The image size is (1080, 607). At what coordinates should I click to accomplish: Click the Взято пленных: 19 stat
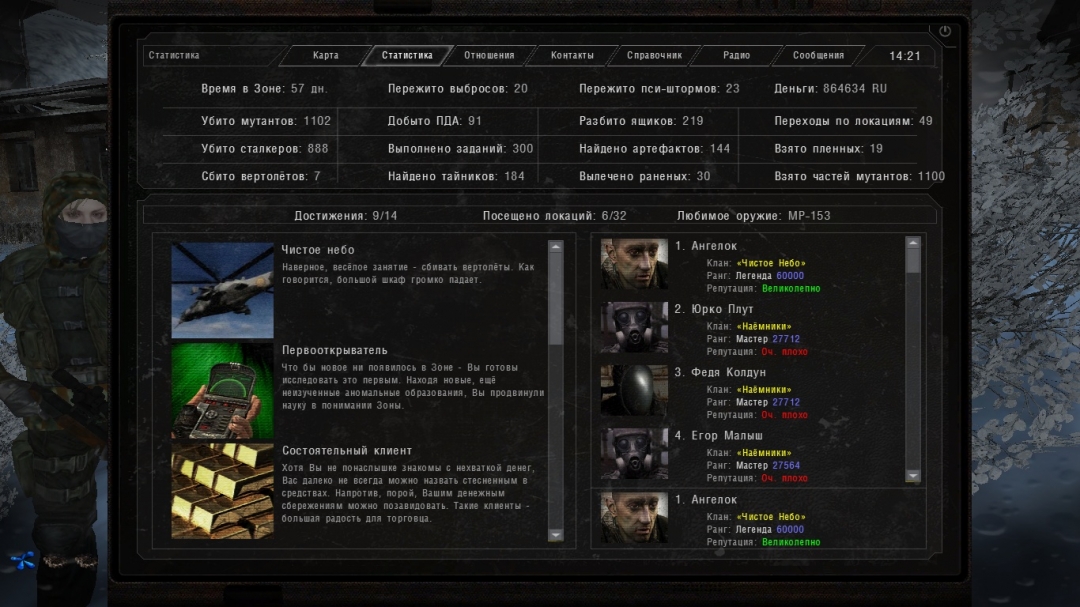(x=829, y=149)
